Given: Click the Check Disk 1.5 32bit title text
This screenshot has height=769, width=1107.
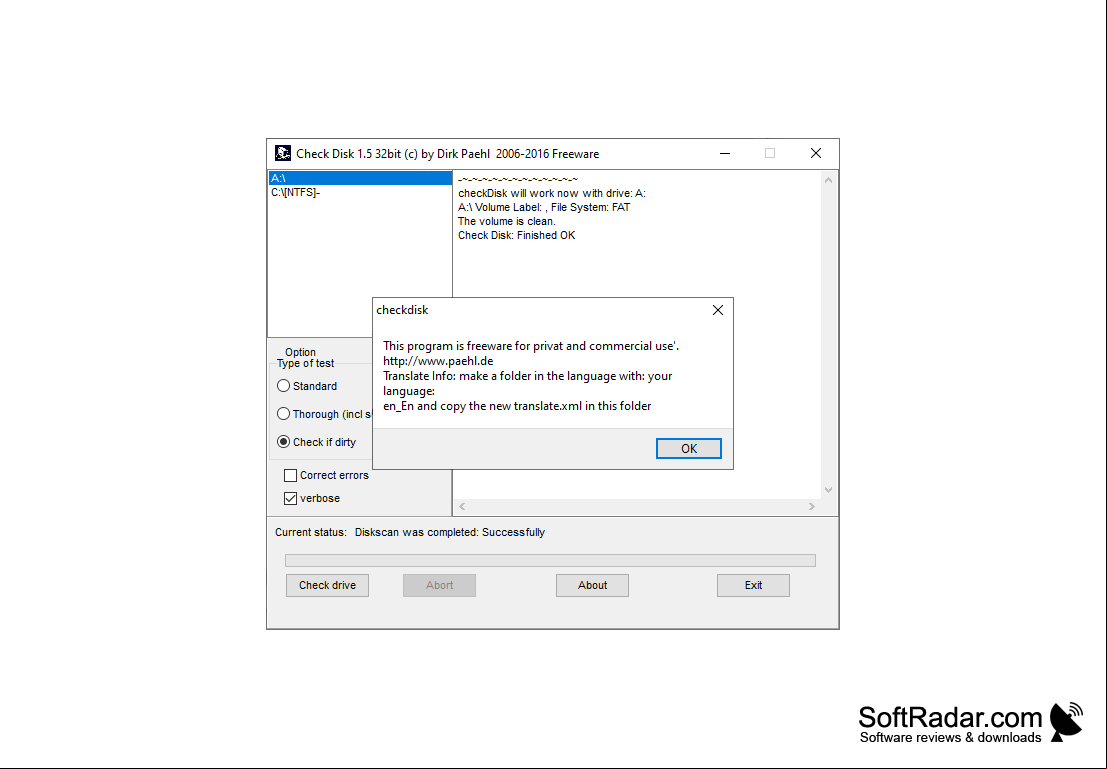Looking at the screenshot, I should 448,154.
